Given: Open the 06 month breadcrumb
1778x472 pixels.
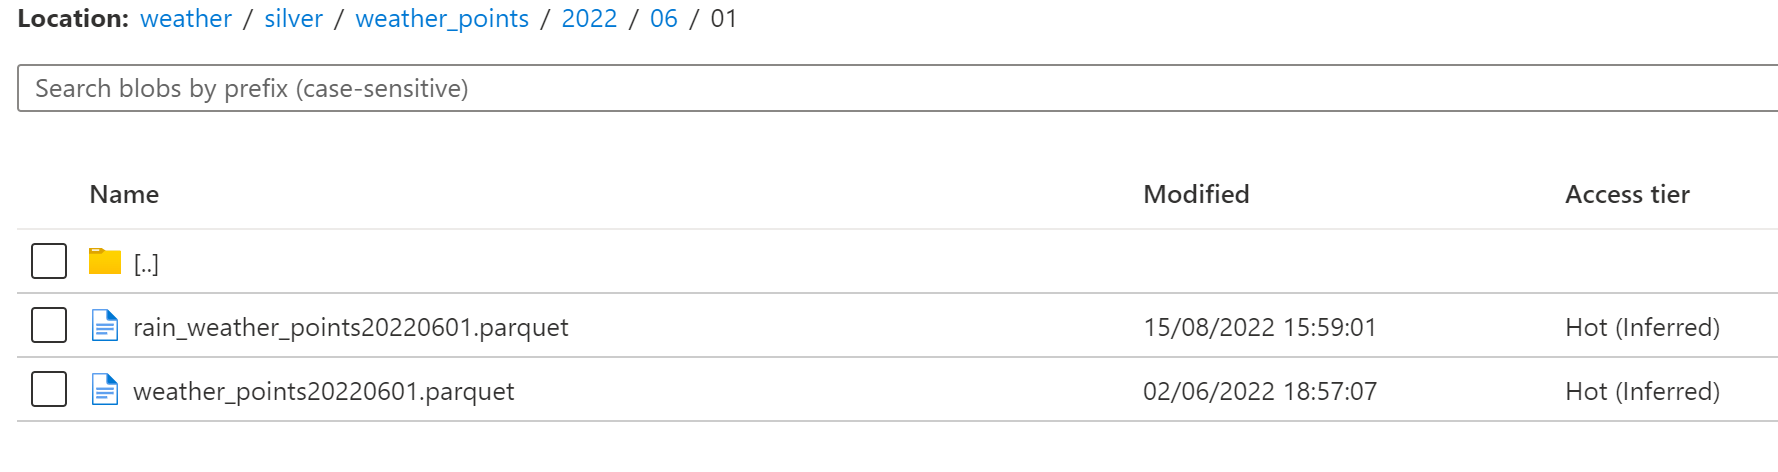Looking at the screenshot, I should (x=663, y=19).
